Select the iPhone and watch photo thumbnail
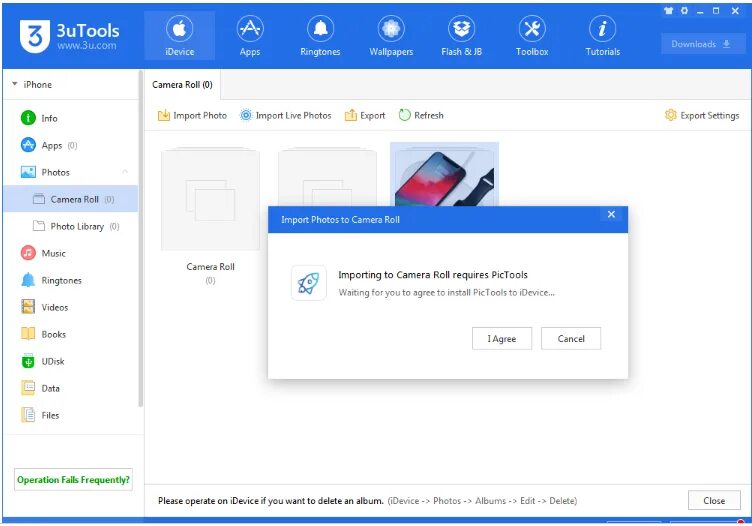Screen dimensions: 752x526 tap(445, 175)
